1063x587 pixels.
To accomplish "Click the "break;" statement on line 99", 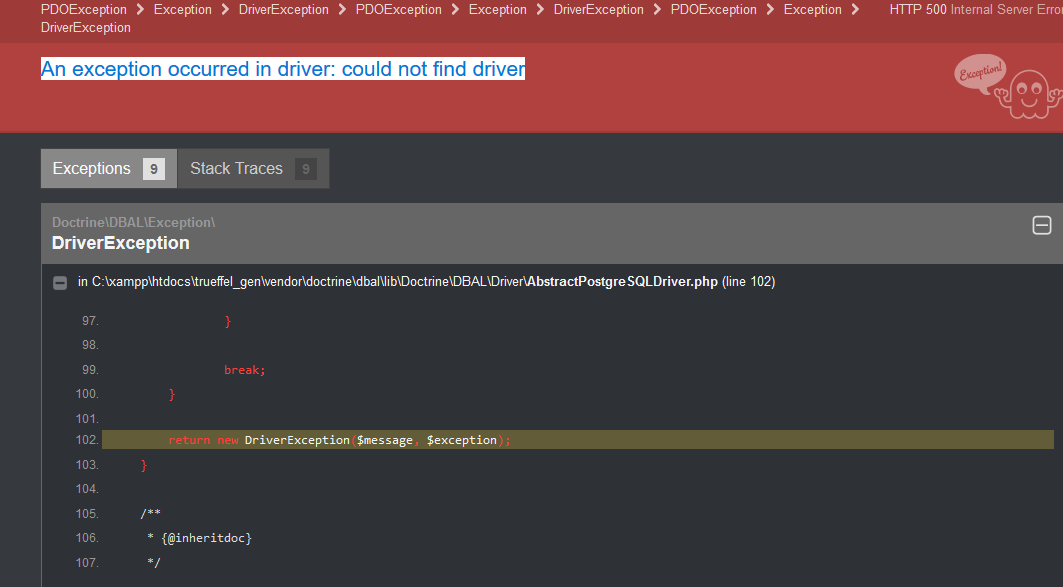I will point(244,370).
